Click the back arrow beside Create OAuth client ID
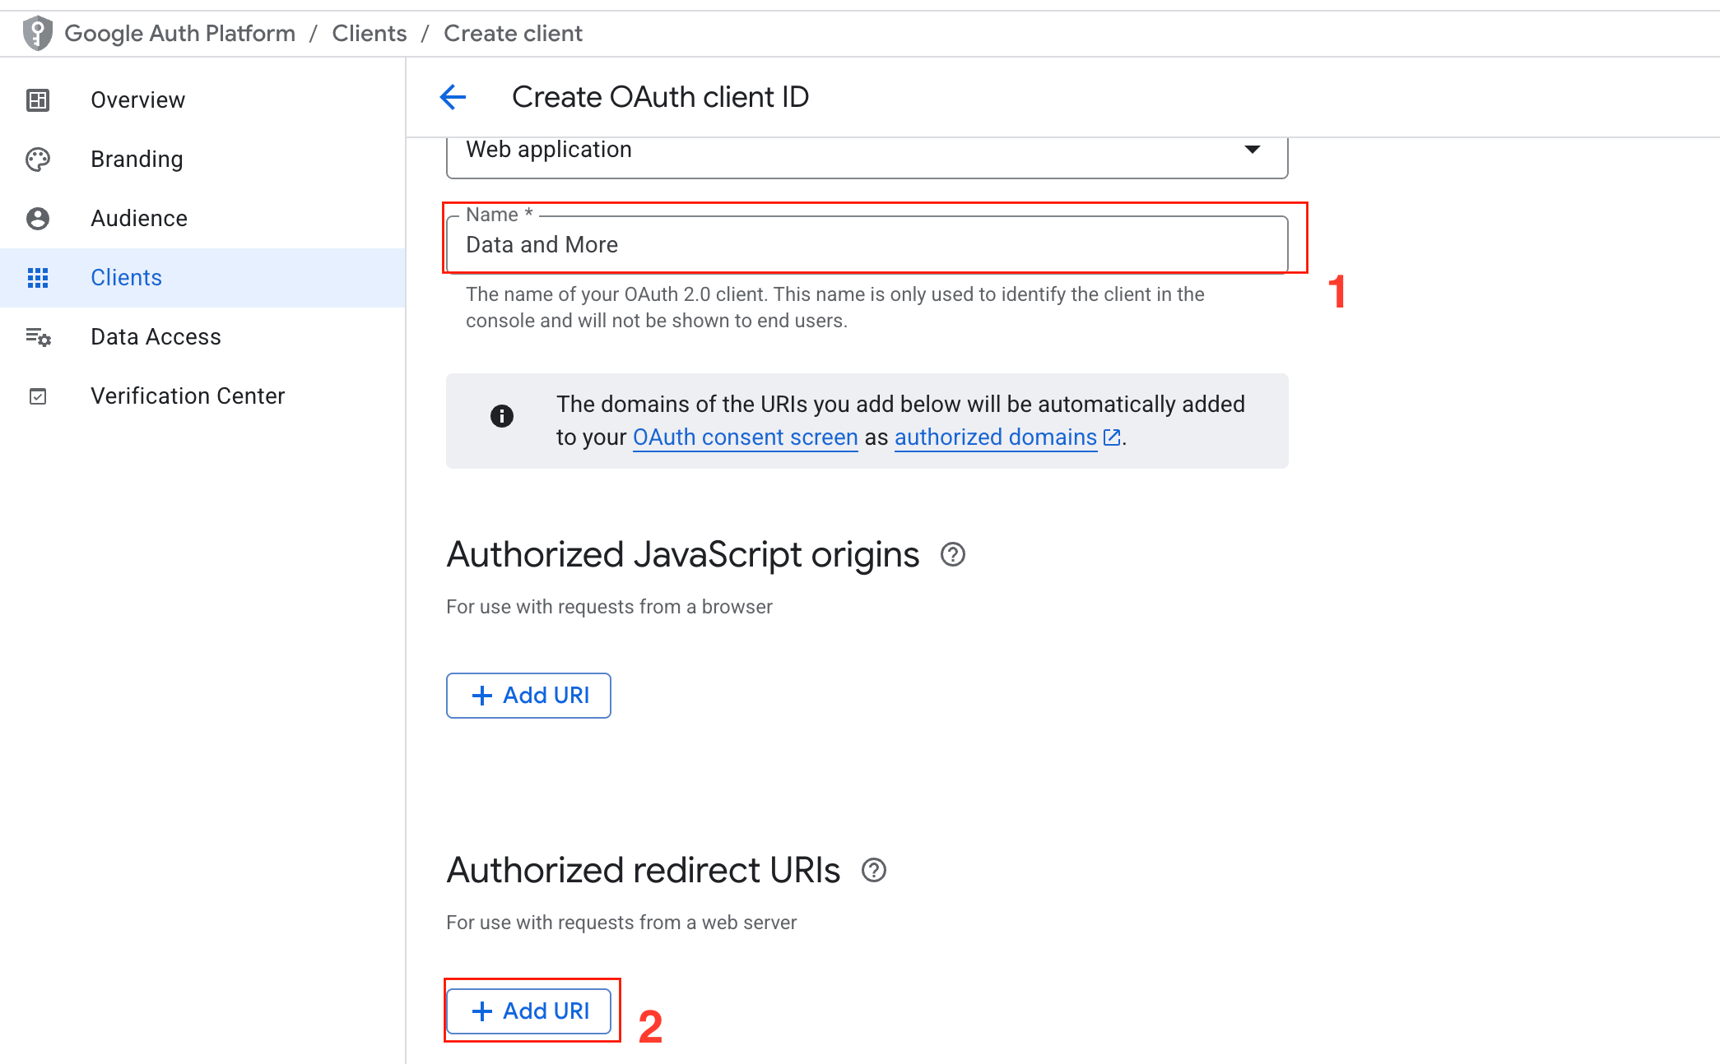This screenshot has width=1720, height=1064. pos(453,96)
